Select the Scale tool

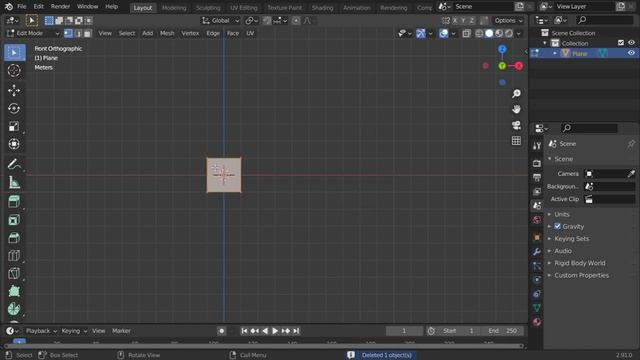[x=14, y=126]
